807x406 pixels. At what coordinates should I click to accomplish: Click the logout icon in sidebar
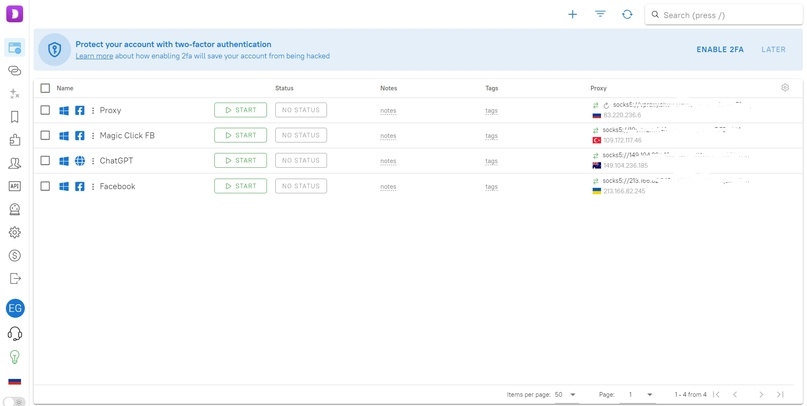tap(14, 279)
